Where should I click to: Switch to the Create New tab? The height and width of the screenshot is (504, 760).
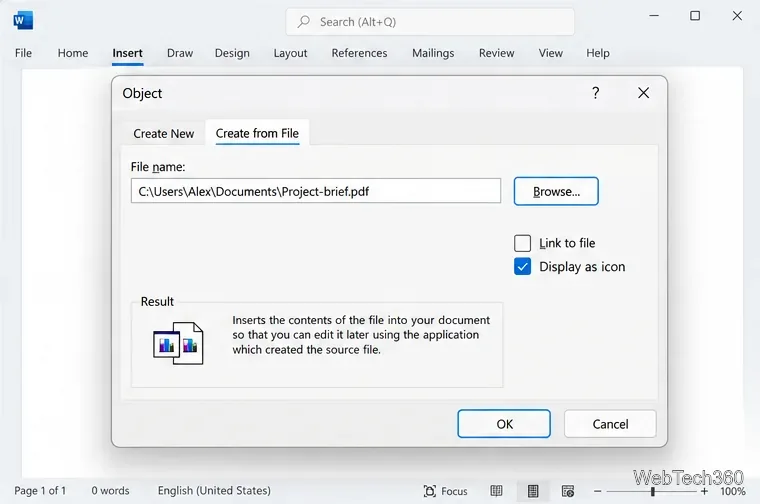[163, 133]
